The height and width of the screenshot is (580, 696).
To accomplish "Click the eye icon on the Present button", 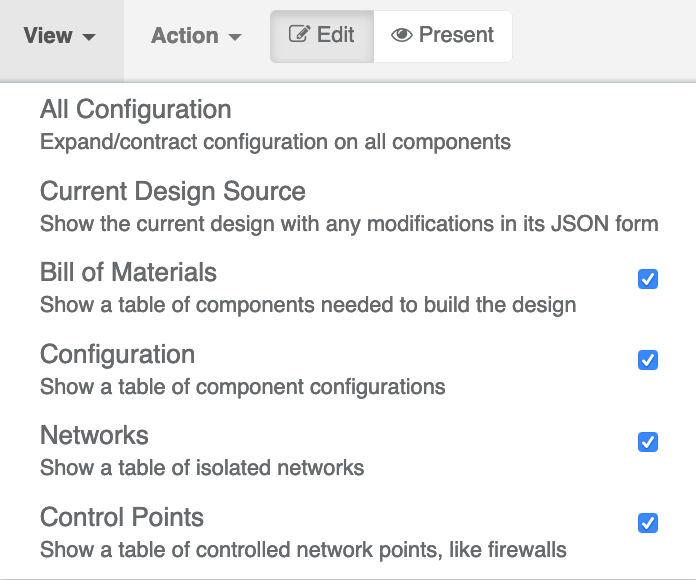I will point(402,35).
